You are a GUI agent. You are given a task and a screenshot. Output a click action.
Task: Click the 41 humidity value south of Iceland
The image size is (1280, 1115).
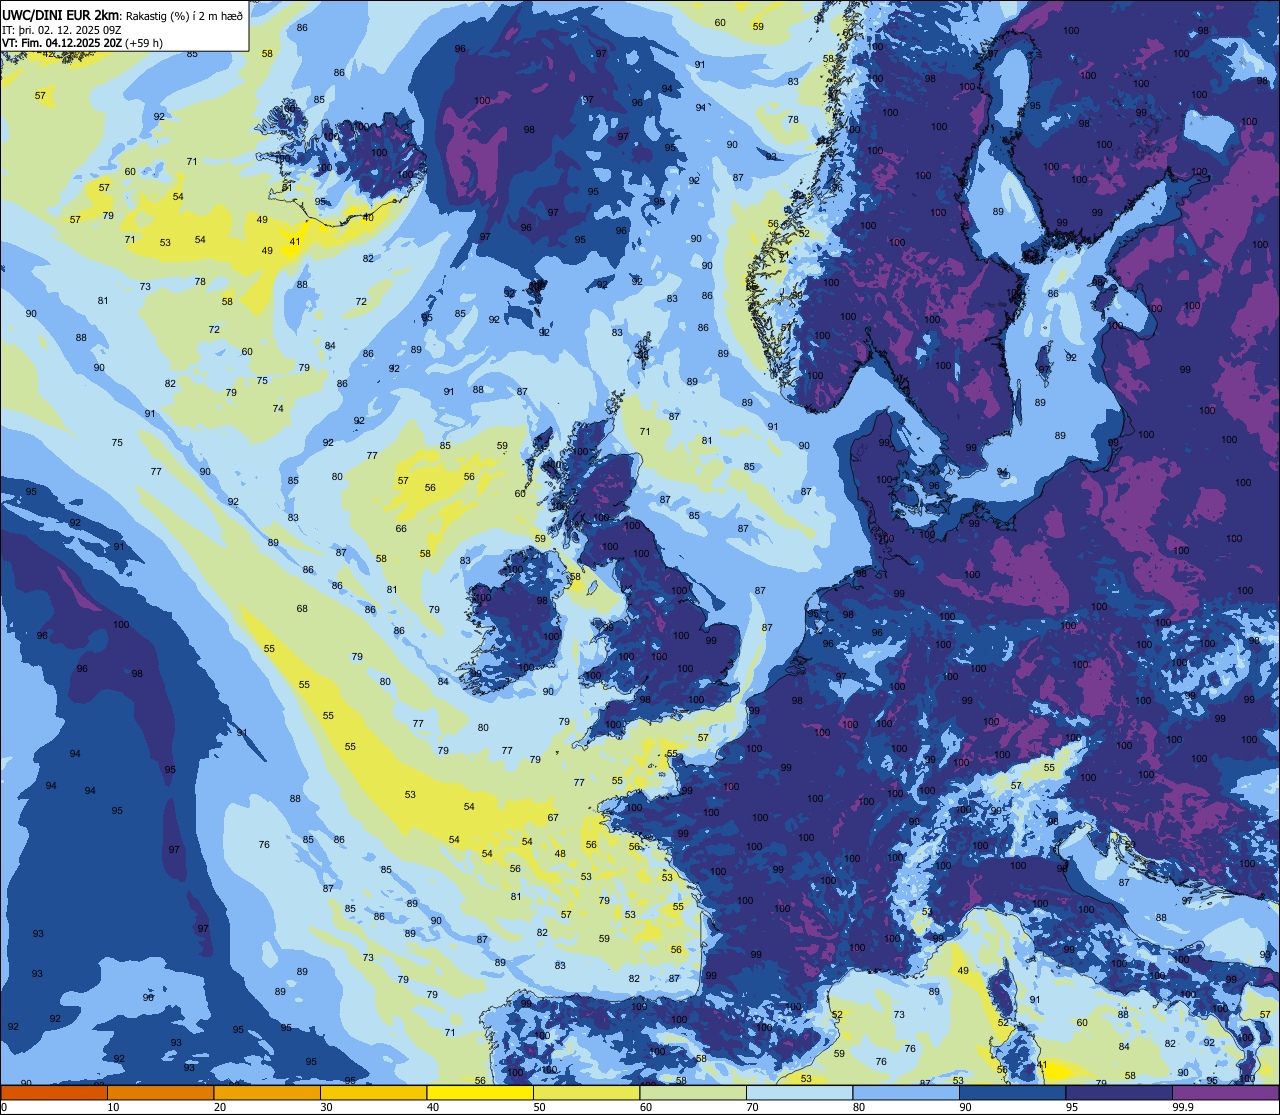click(295, 242)
